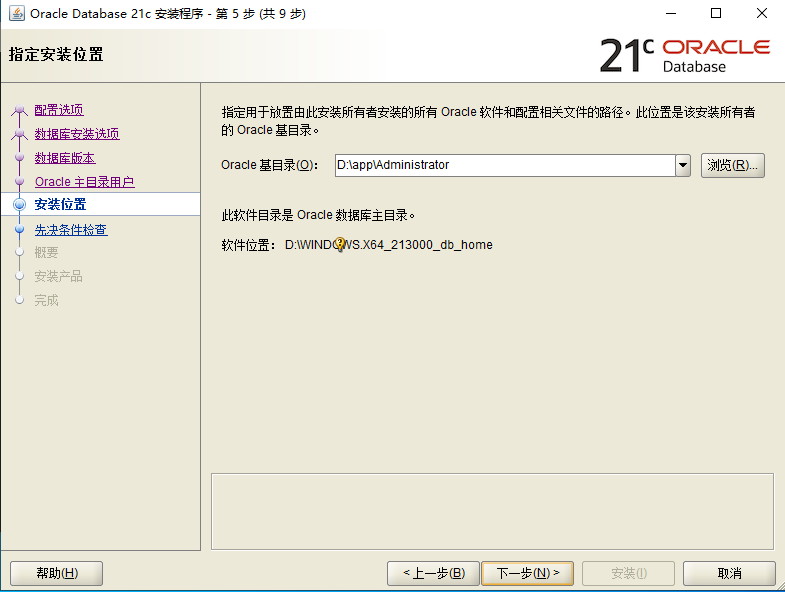Cancel installation with 取消 button

pyautogui.click(x=729, y=573)
